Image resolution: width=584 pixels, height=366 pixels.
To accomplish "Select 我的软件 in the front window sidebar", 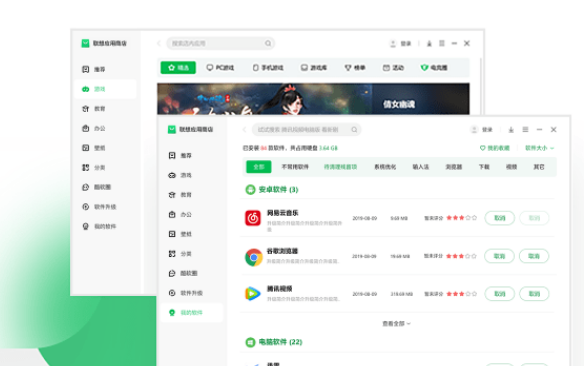I will (x=192, y=312).
